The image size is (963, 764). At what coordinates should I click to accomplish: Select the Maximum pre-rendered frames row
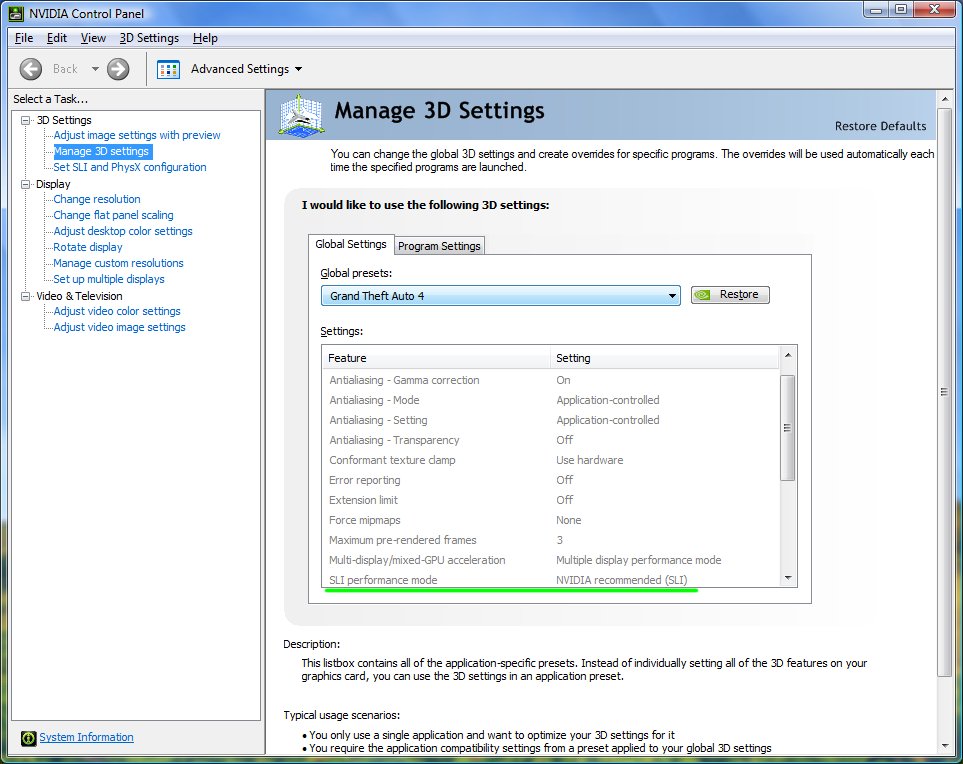click(x=551, y=540)
